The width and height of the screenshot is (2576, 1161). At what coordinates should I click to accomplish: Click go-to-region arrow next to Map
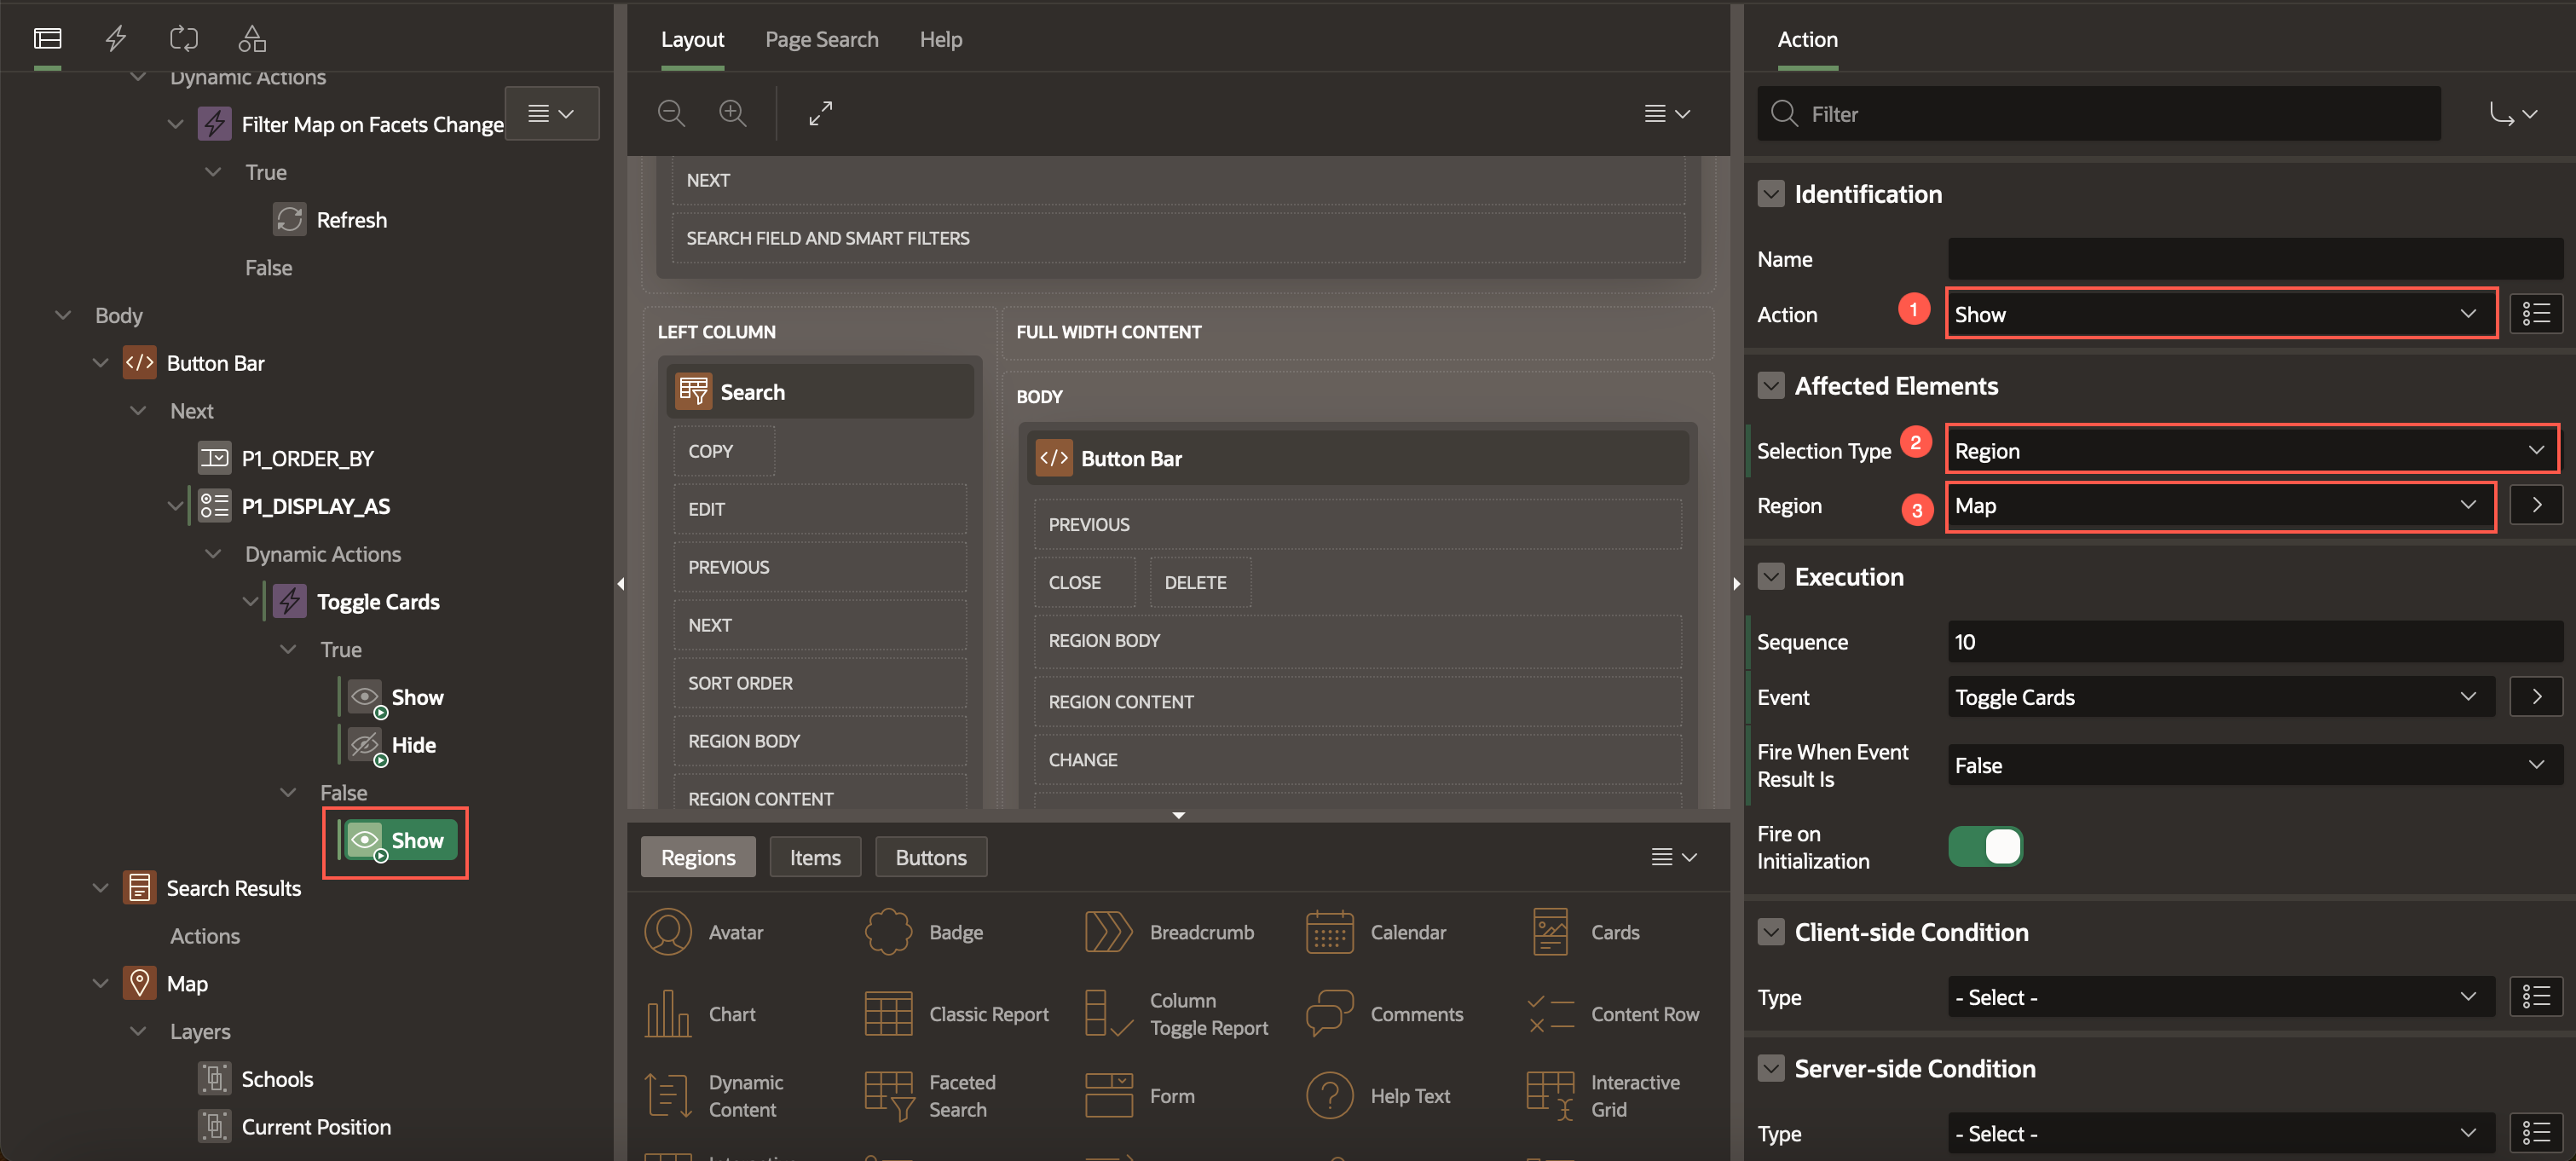pyautogui.click(x=2535, y=505)
